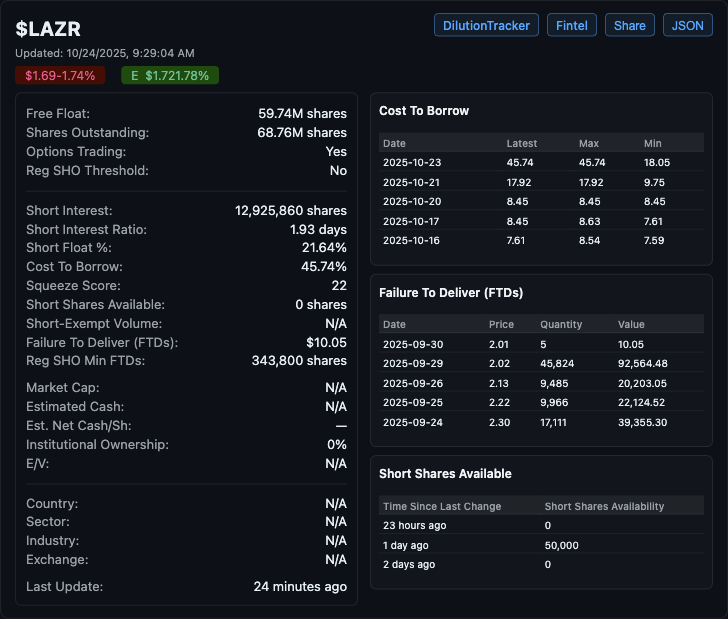Click the Short Float % value 21.64%
The width and height of the screenshot is (728, 619).
[x=324, y=248]
